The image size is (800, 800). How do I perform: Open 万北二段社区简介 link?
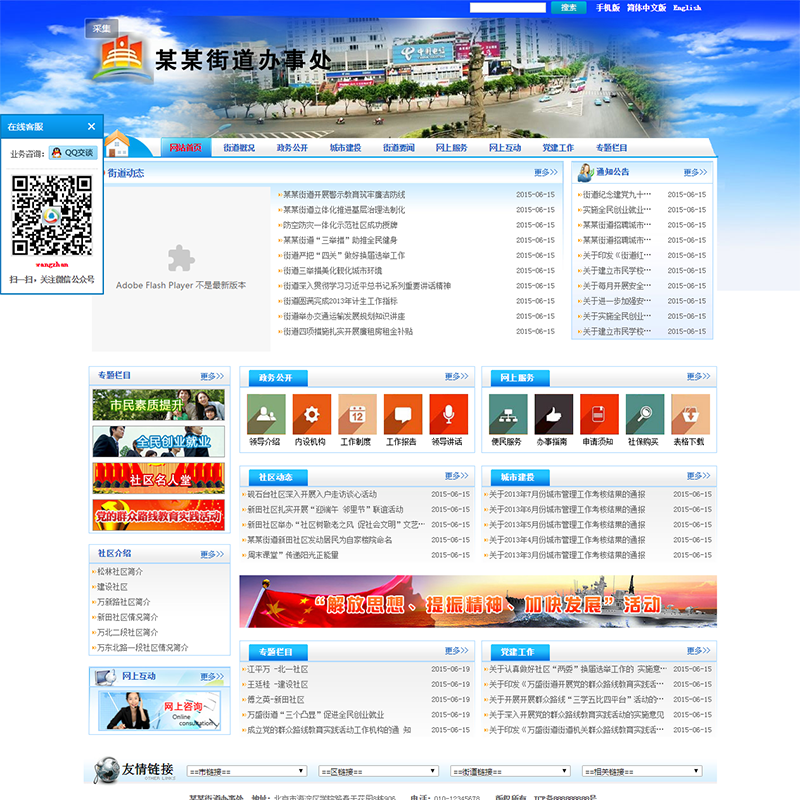[x=128, y=632]
